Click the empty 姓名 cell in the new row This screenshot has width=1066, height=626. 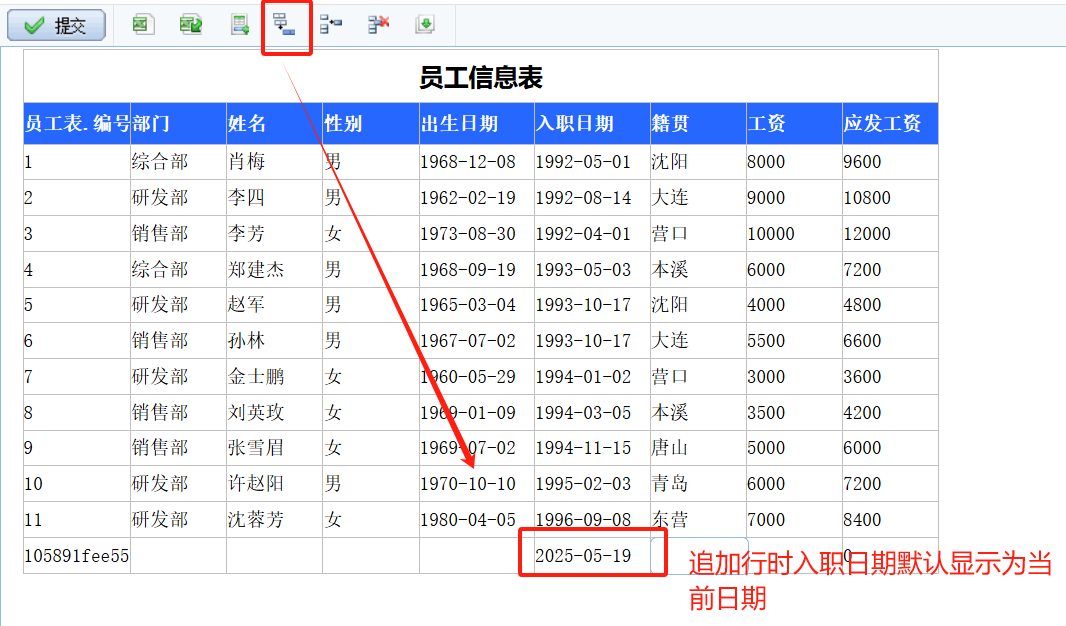coord(274,555)
